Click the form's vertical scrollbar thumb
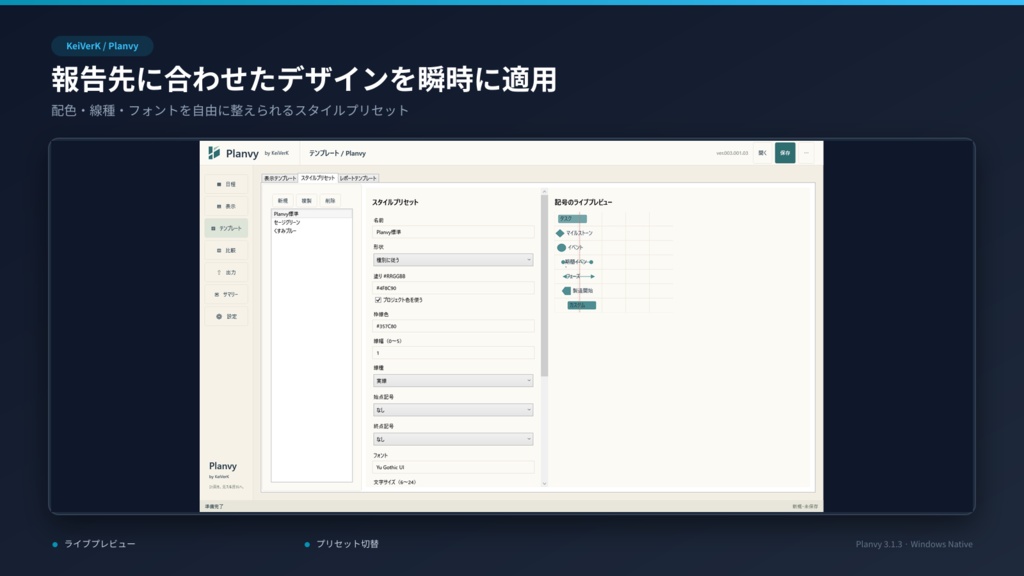This screenshot has width=1024, height=576. (x=544, y=285)
